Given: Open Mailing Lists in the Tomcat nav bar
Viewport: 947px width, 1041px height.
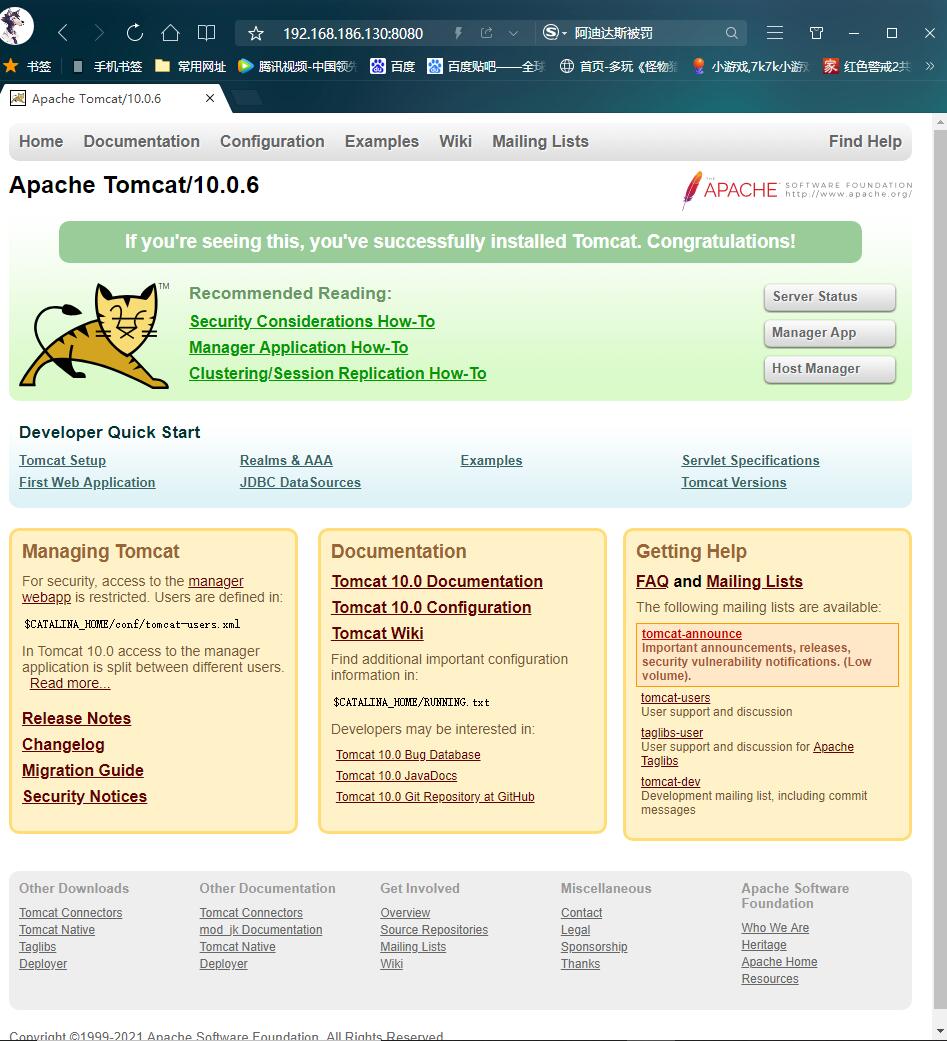Looking at the screenshot, I should [x=541, y=141].
